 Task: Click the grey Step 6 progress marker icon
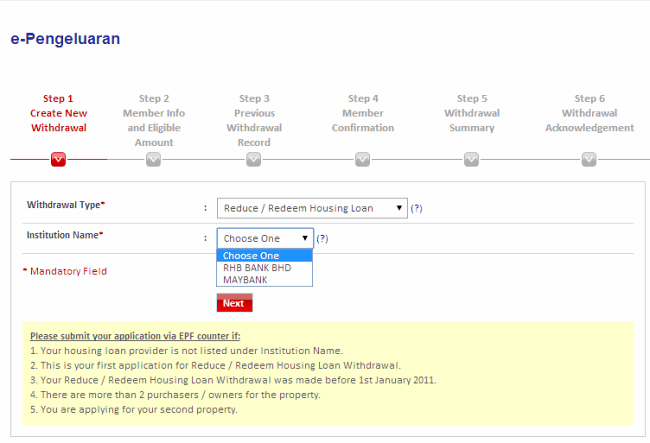point(589,159)
